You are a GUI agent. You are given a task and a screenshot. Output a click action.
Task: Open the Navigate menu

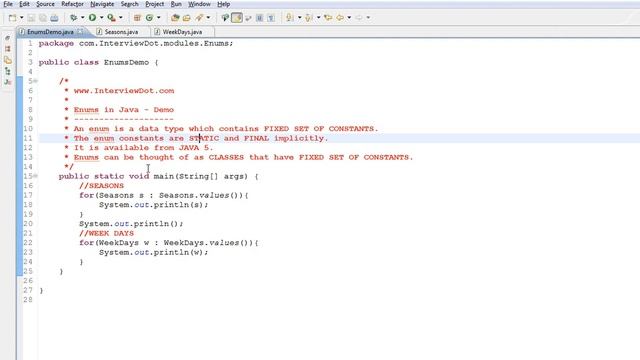pyautogui.click(x=102, y=4)
